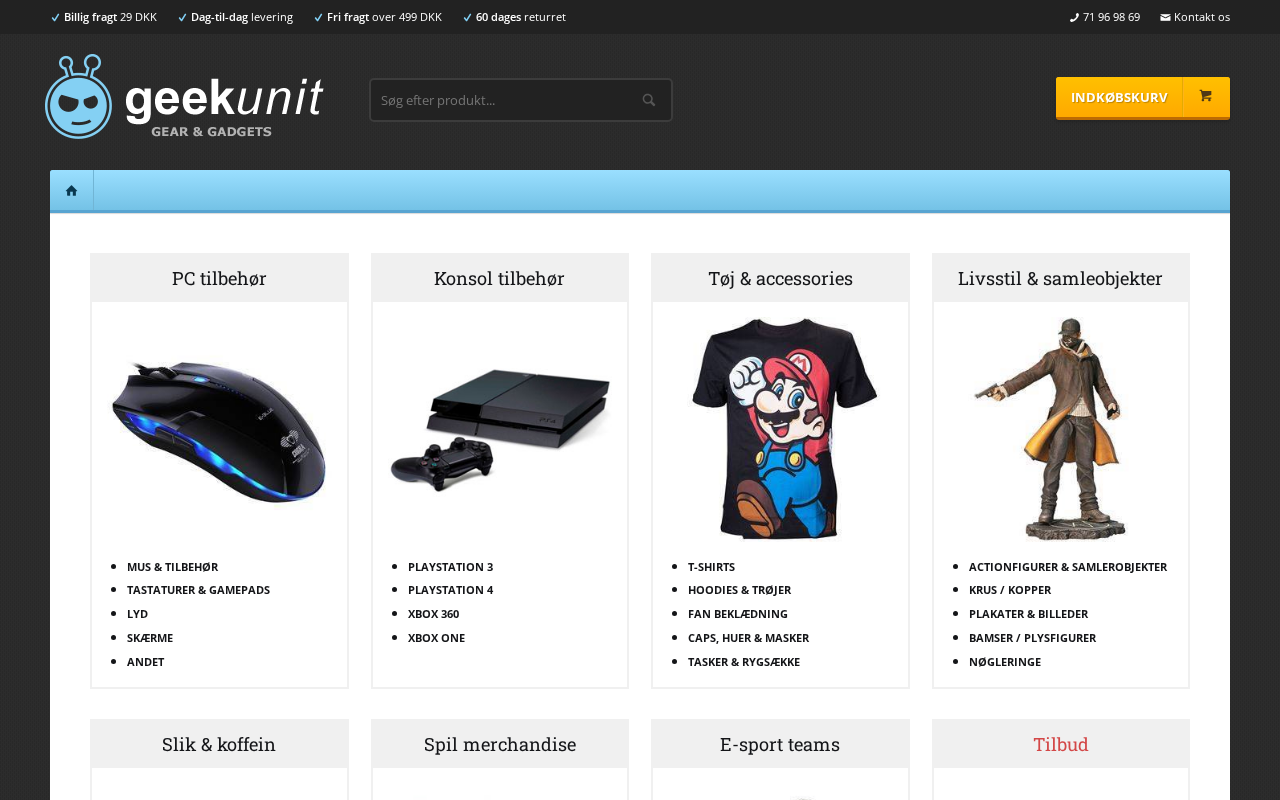Click the 60 dages returret text
Viewport: 1280px width, 800px height.
521,17
